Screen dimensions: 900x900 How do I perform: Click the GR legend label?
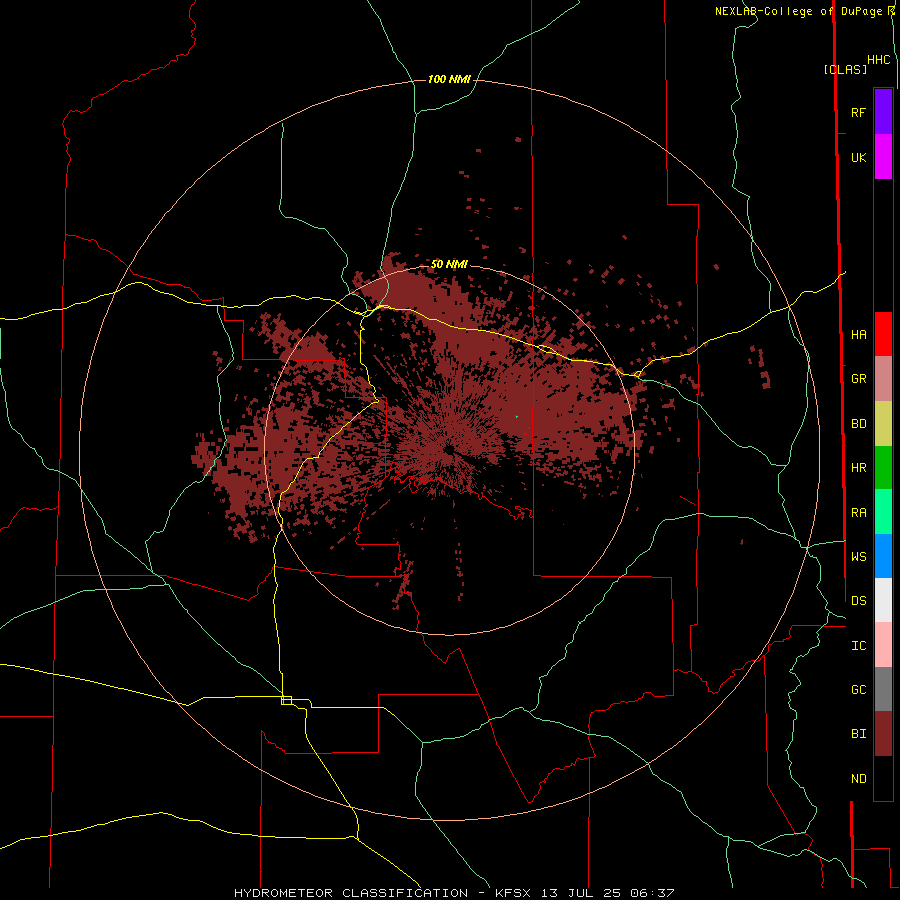click(858, 379)
